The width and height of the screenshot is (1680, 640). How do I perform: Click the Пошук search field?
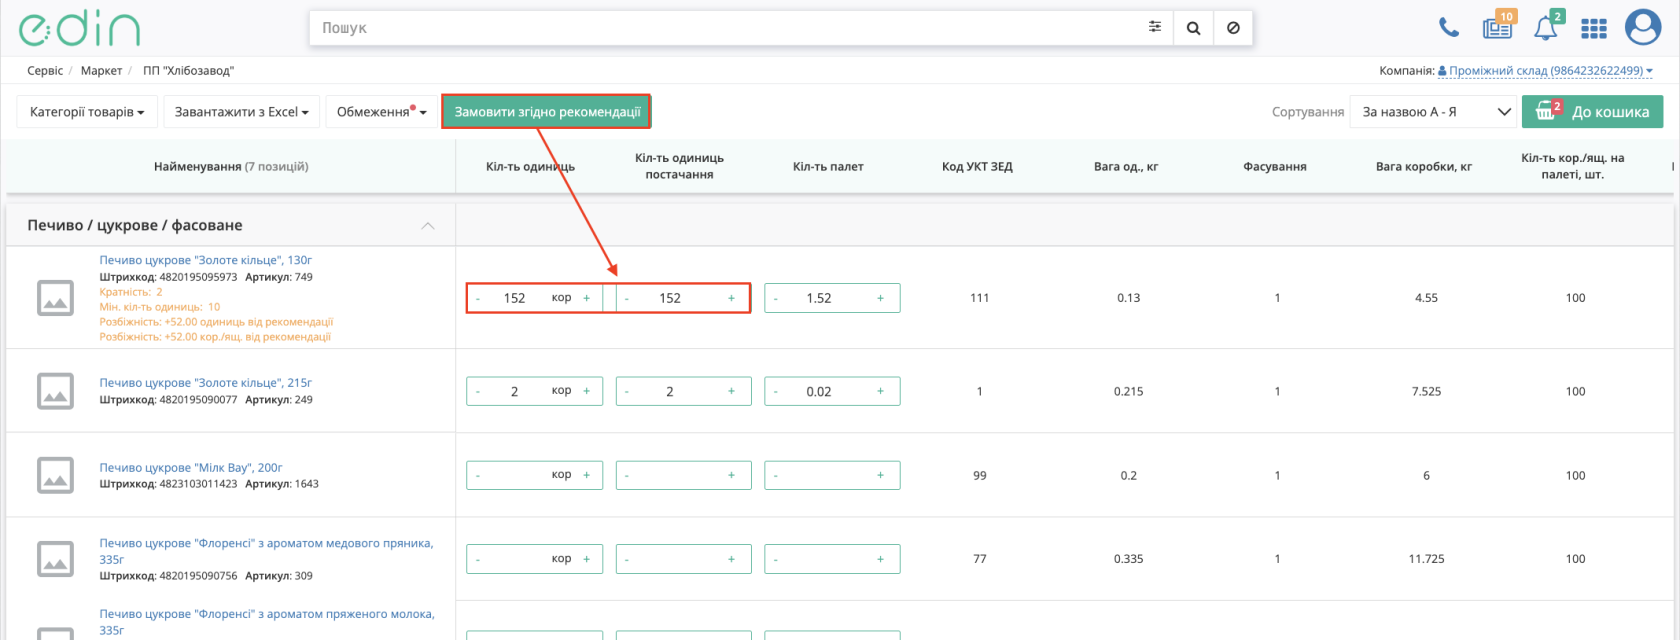(728, 28)
